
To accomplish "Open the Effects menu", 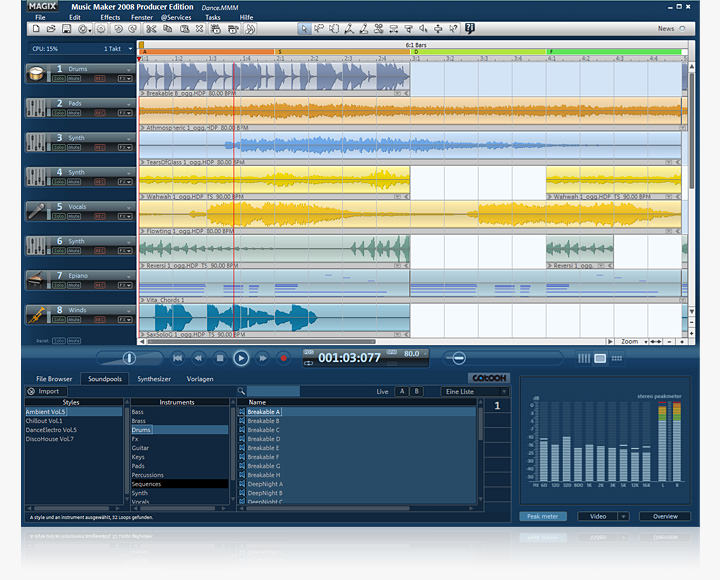I will 110,17.
